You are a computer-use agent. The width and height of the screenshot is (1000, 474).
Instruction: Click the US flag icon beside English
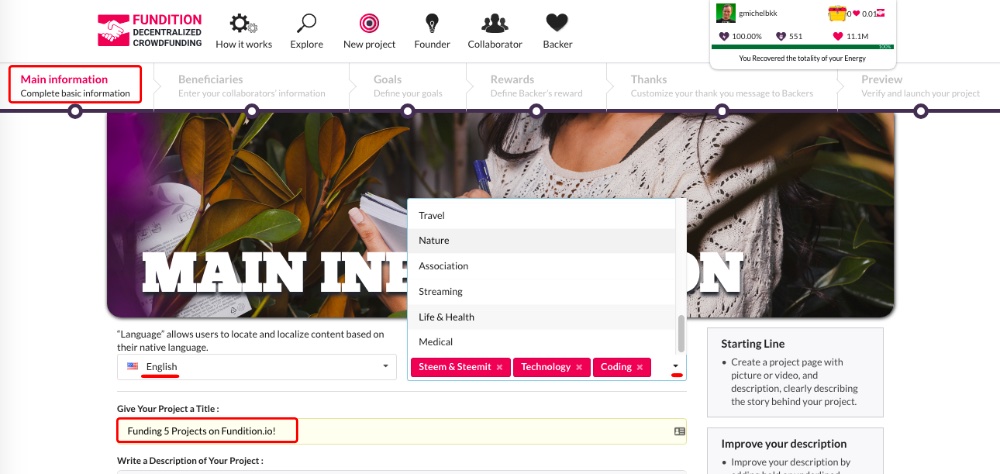point(133,366)
